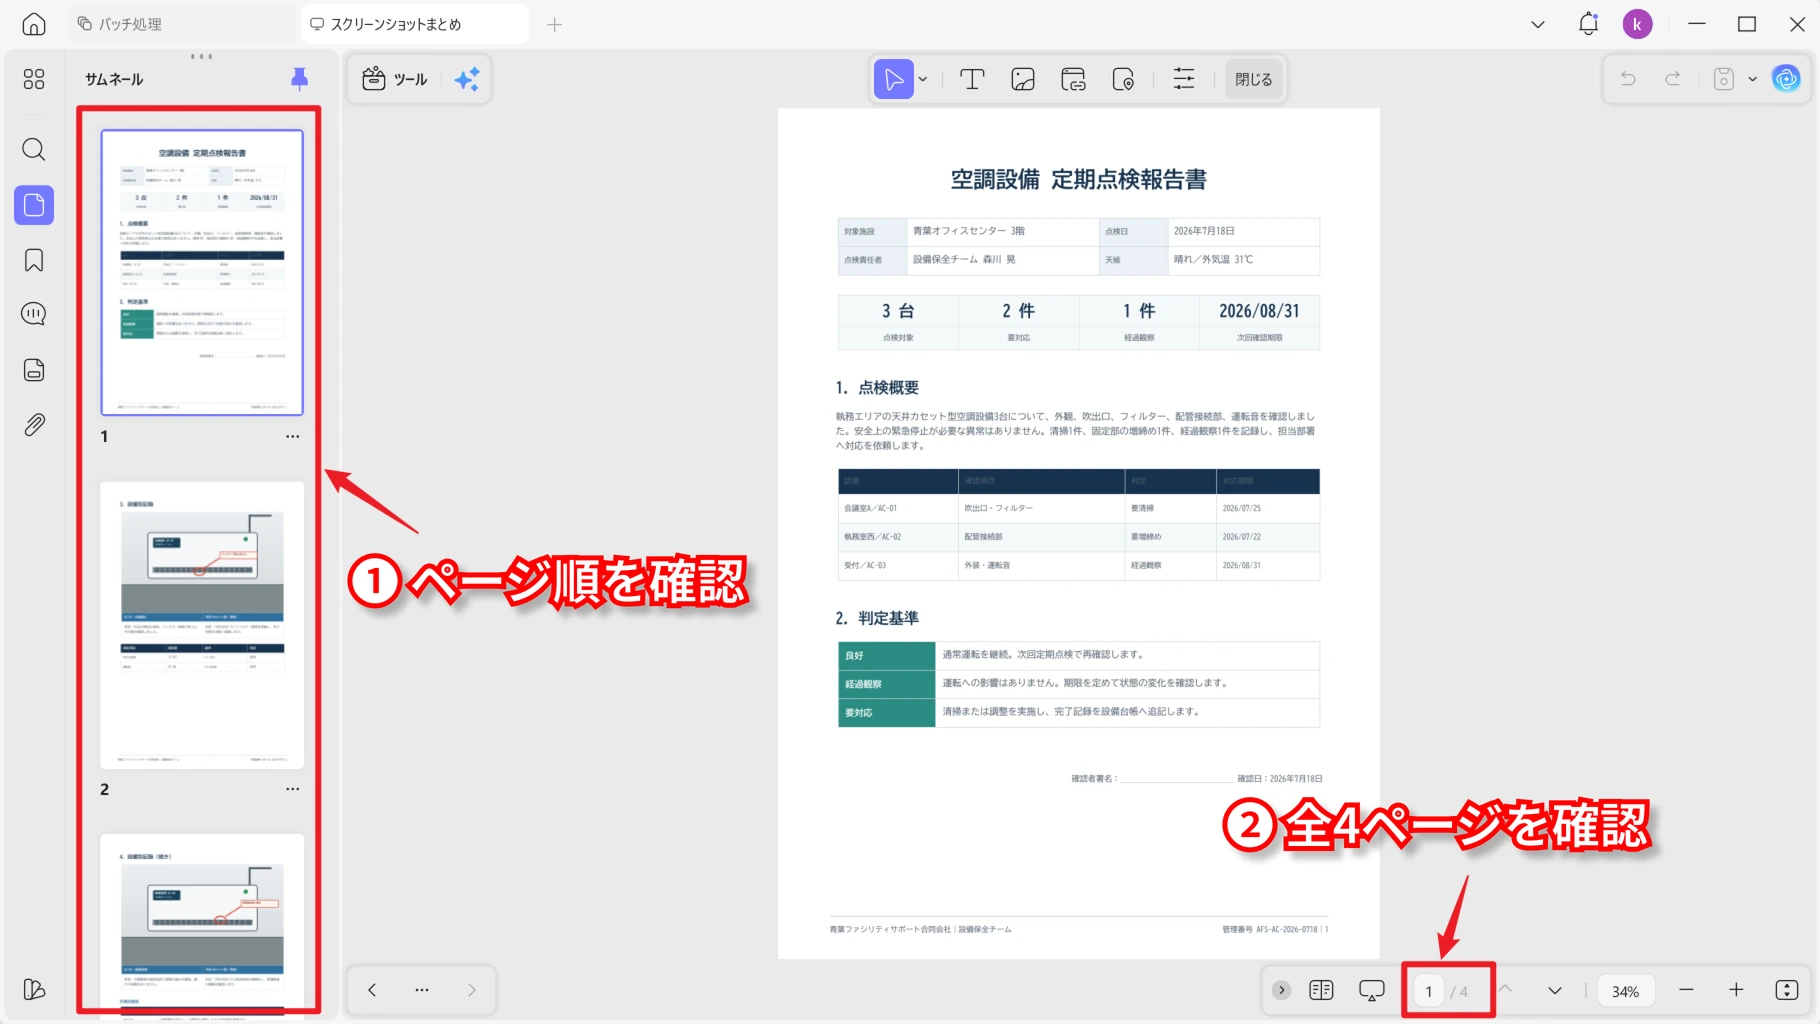Click the undo arrow

click(1628, 79)
